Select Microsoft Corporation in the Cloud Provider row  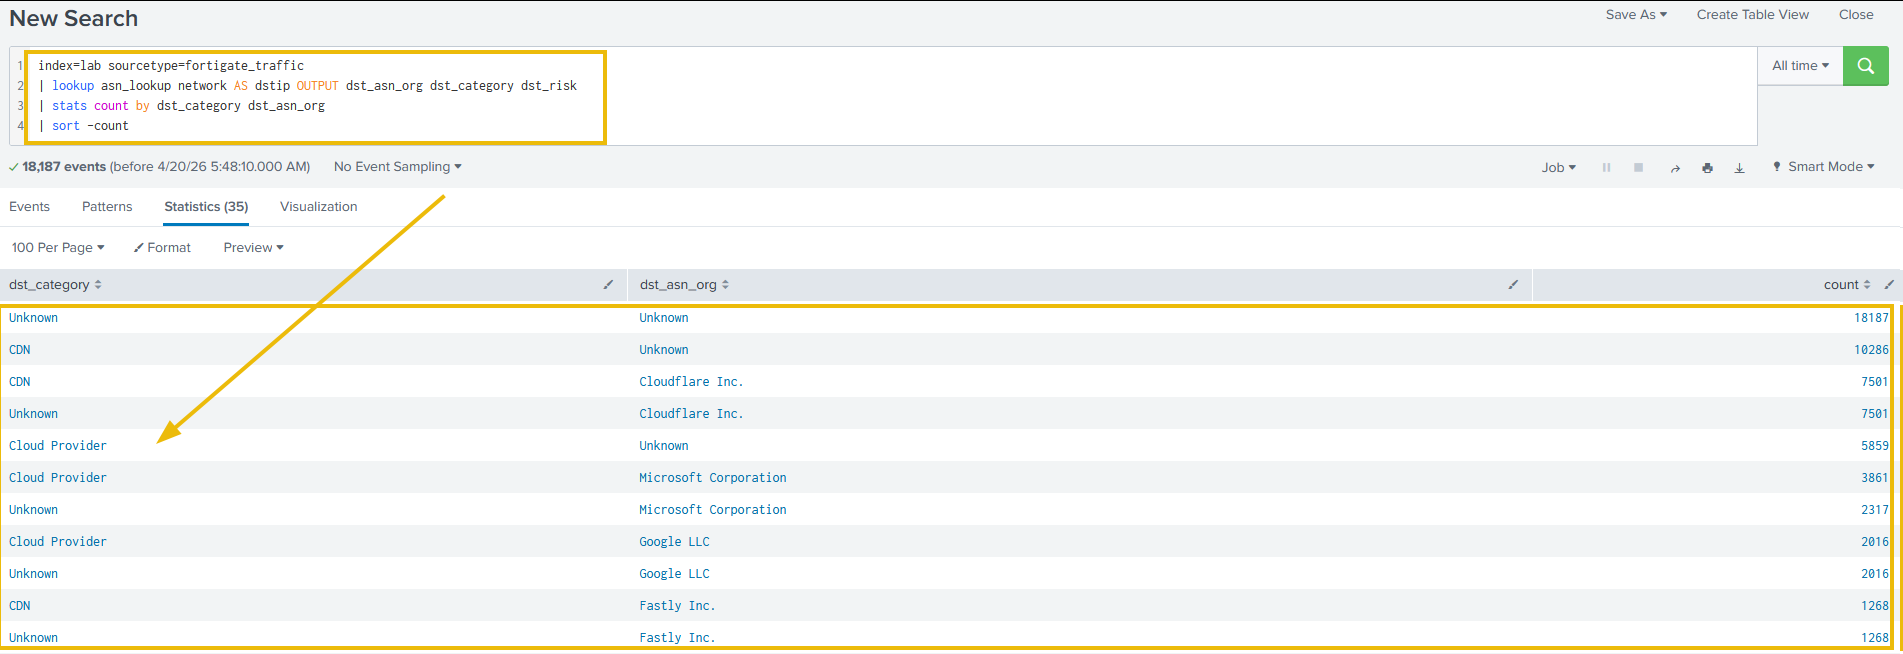pos(713,478)
